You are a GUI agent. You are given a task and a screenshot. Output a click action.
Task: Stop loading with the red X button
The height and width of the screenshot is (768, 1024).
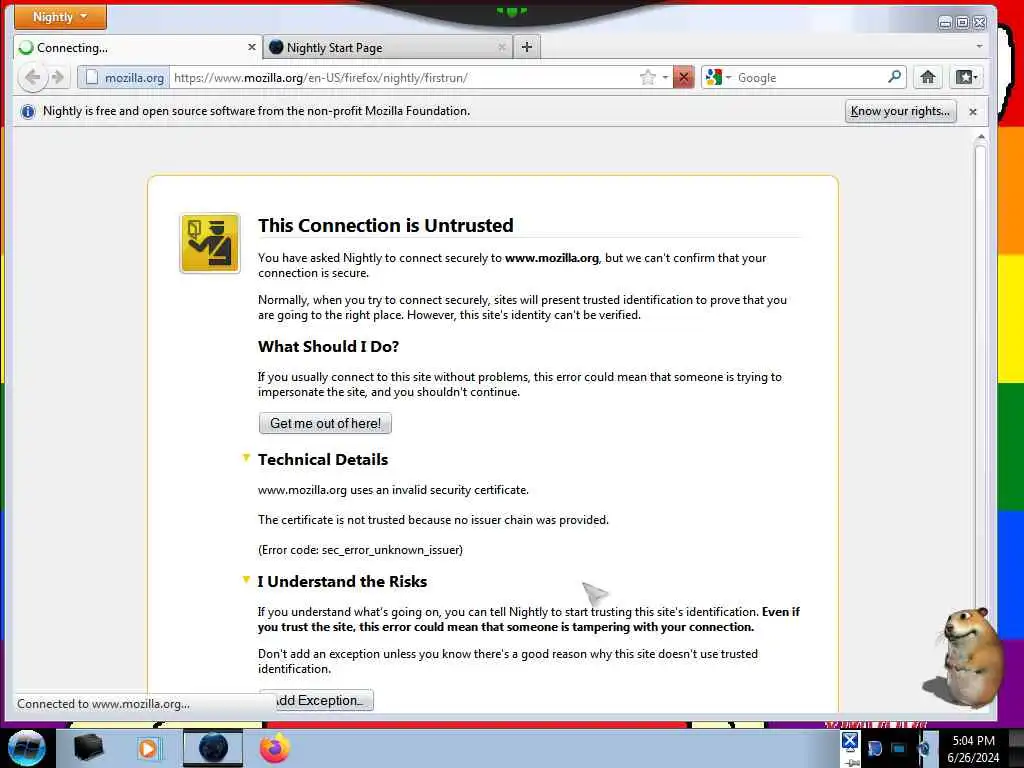click(x=684, y=78)
